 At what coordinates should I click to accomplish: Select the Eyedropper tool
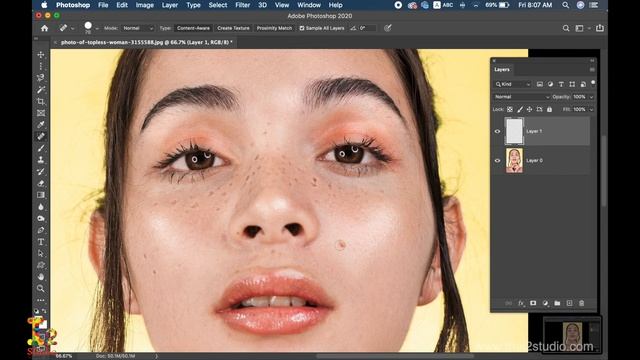tap(41, 124)
